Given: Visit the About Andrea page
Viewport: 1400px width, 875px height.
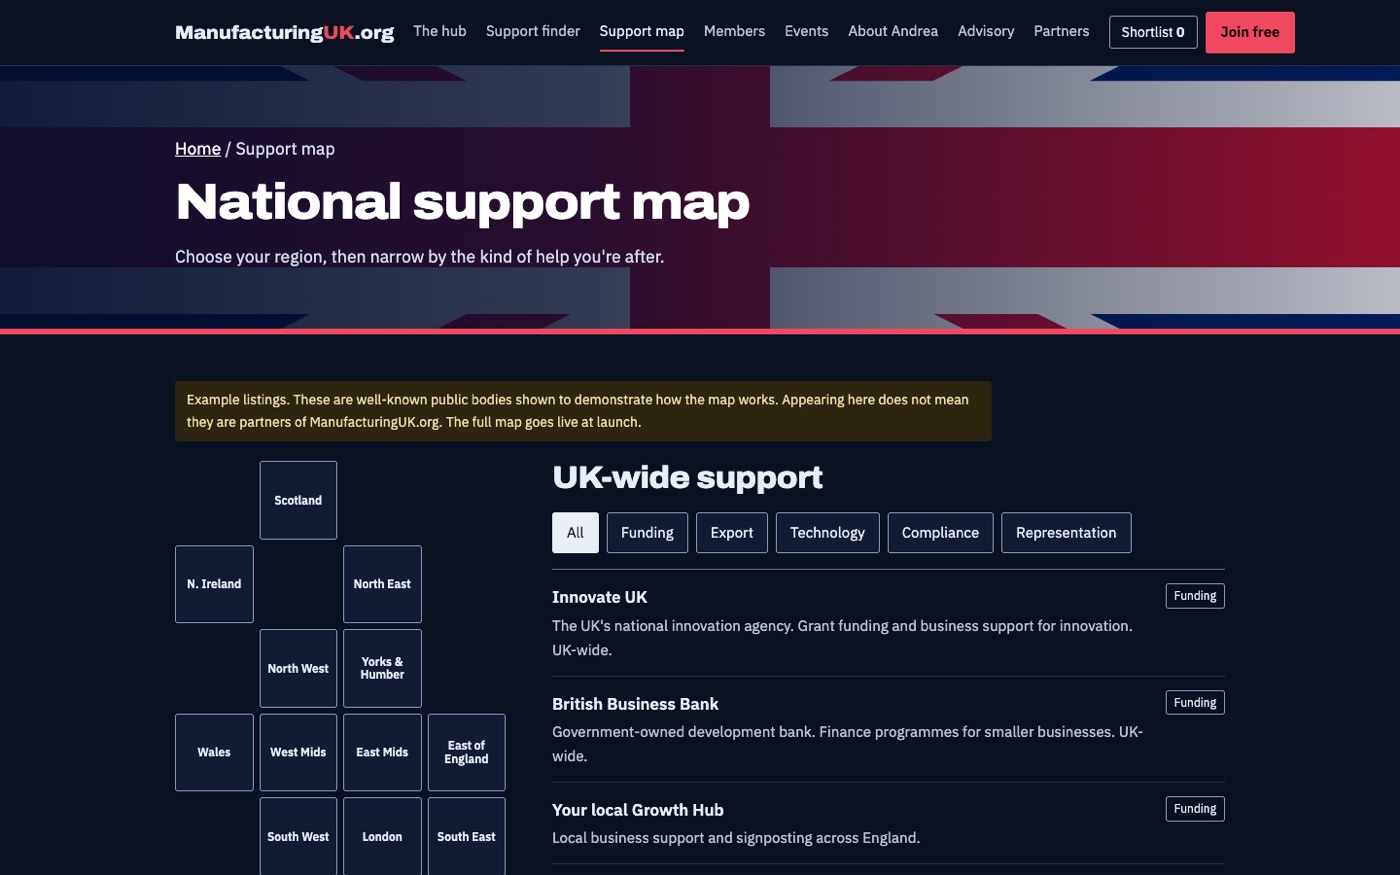Looking at the screenshot, I should (x=893, y=31).
